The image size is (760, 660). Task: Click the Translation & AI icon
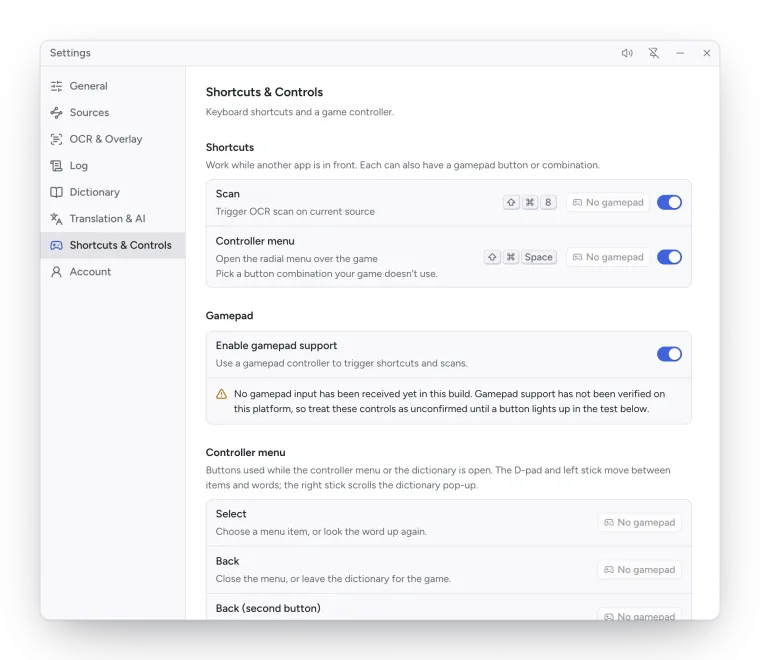tap(56, 219)
